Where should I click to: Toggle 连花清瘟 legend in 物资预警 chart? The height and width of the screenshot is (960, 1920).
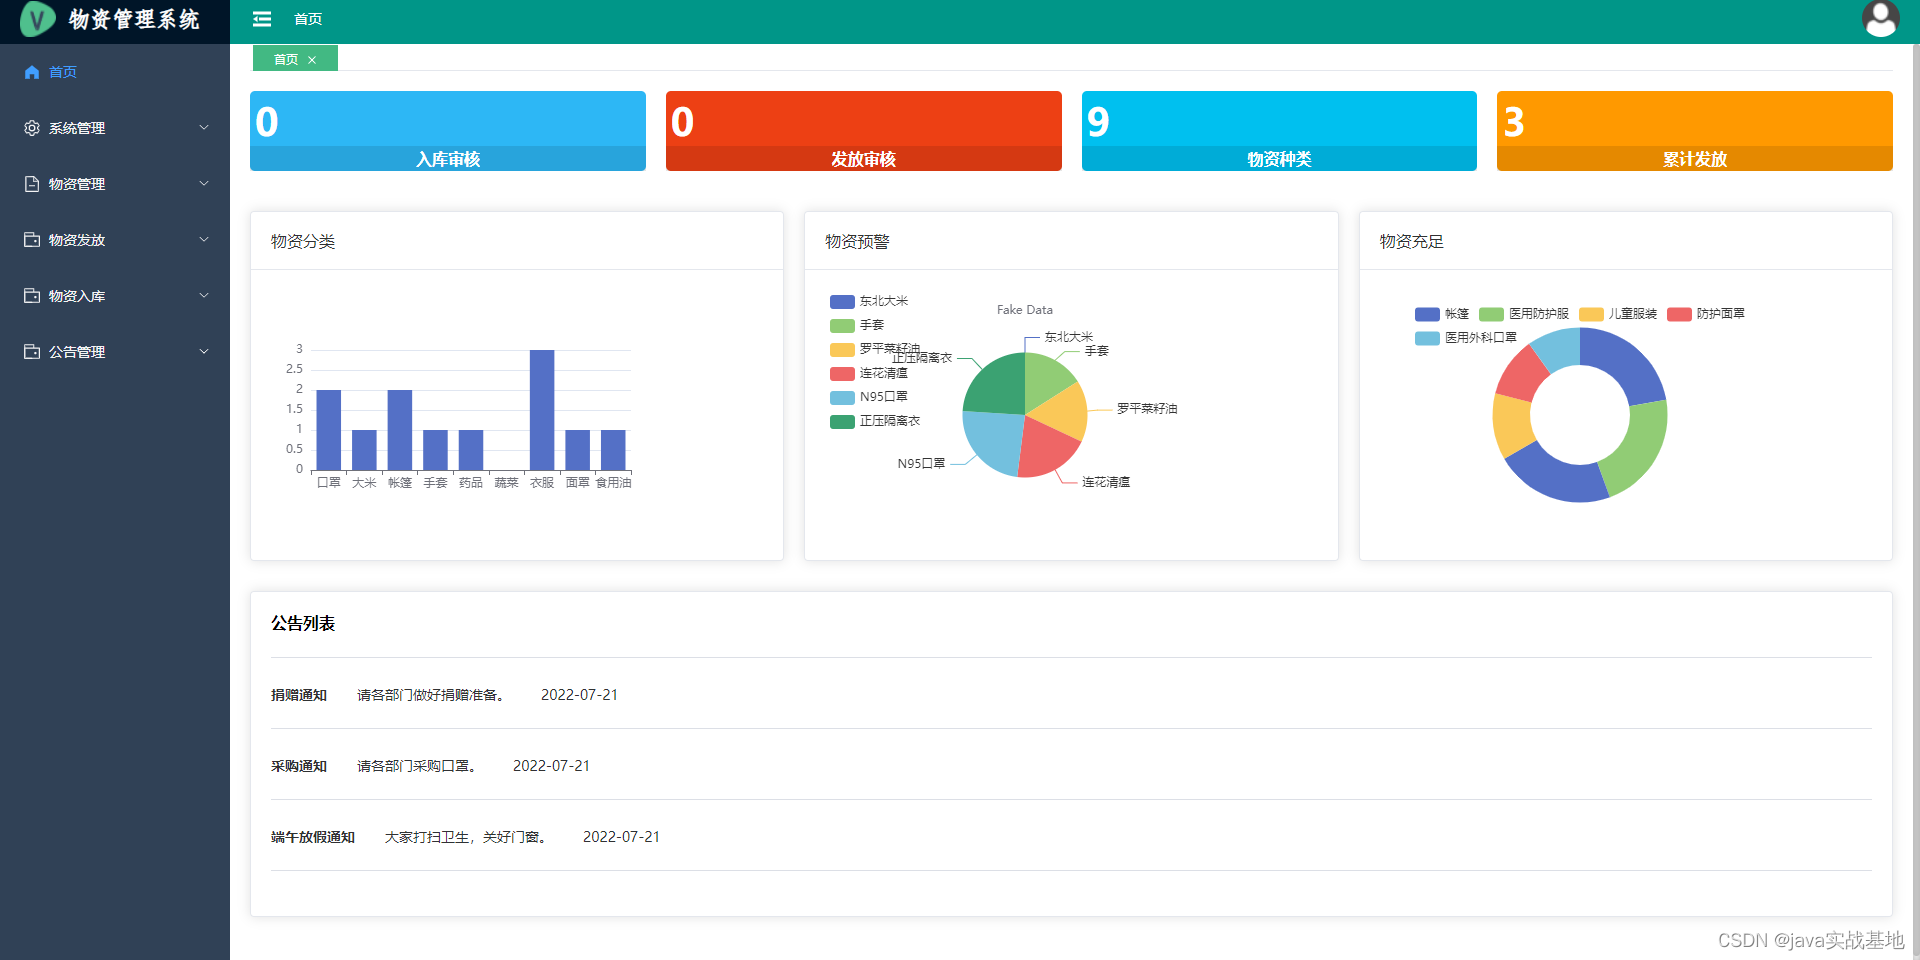tap(869, 373)
